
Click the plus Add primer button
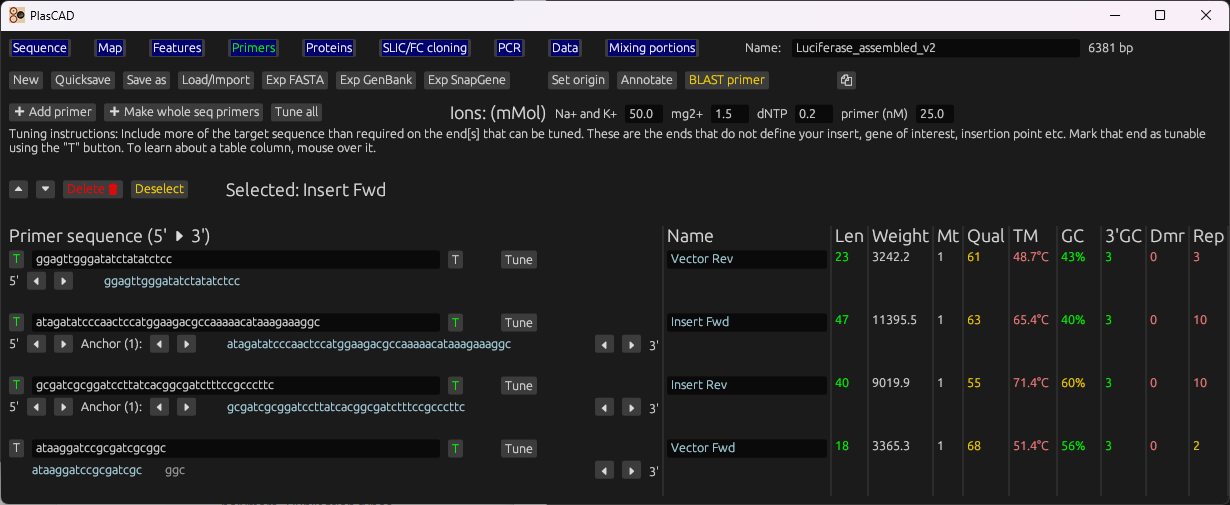(x=52, y=112)
